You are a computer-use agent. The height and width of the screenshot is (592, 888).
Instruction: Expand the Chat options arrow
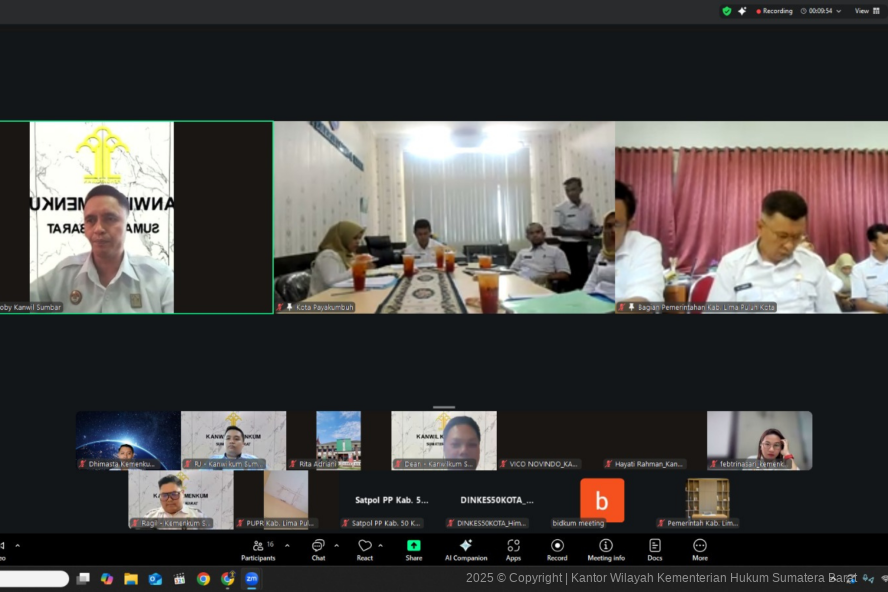336,546
